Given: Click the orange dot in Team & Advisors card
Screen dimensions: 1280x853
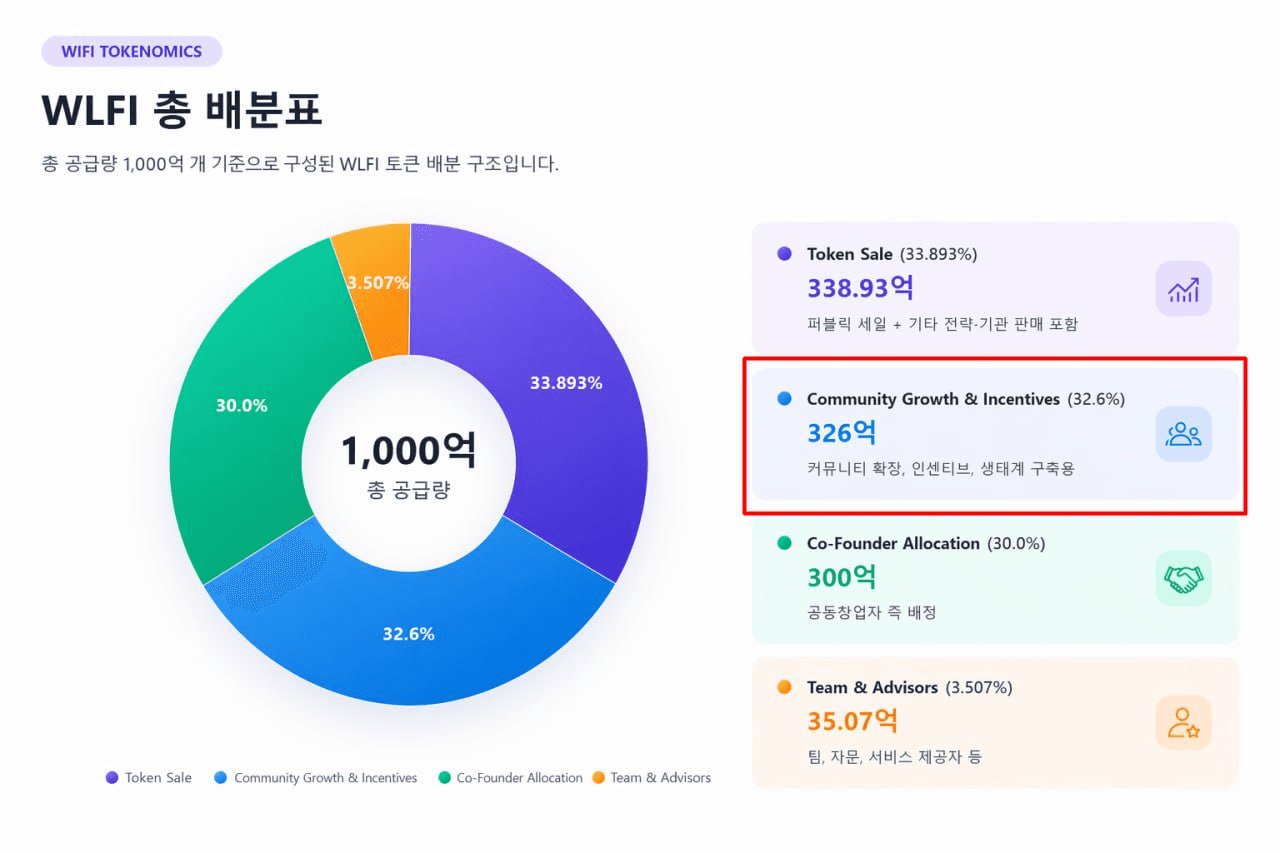Looking at the screenshot, I should (x=784, y=687).
